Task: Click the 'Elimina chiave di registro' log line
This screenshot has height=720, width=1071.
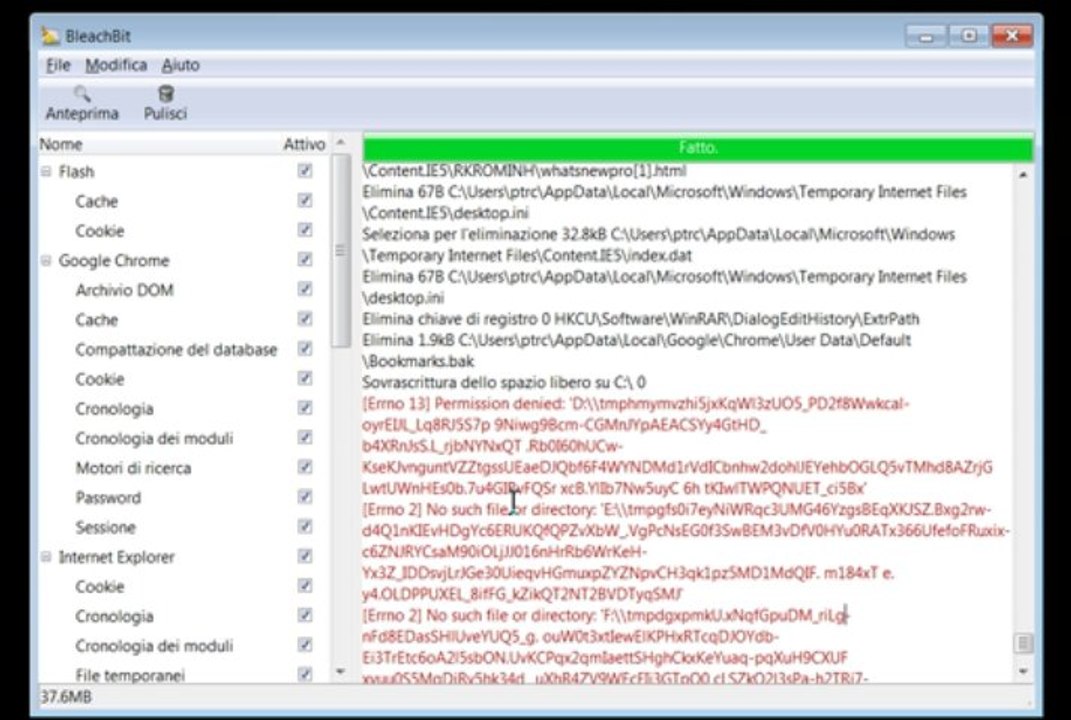Action: tap(641, 319)
